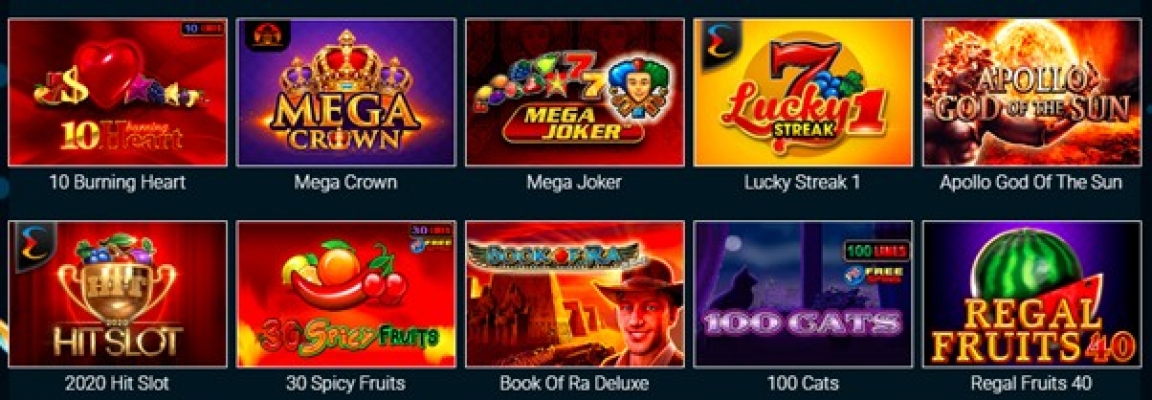Image resolution: width=1152 pixels, height=400 pixels.
Task: Open the 100 Cats slot thumbnail
Action: pos(803,293)
